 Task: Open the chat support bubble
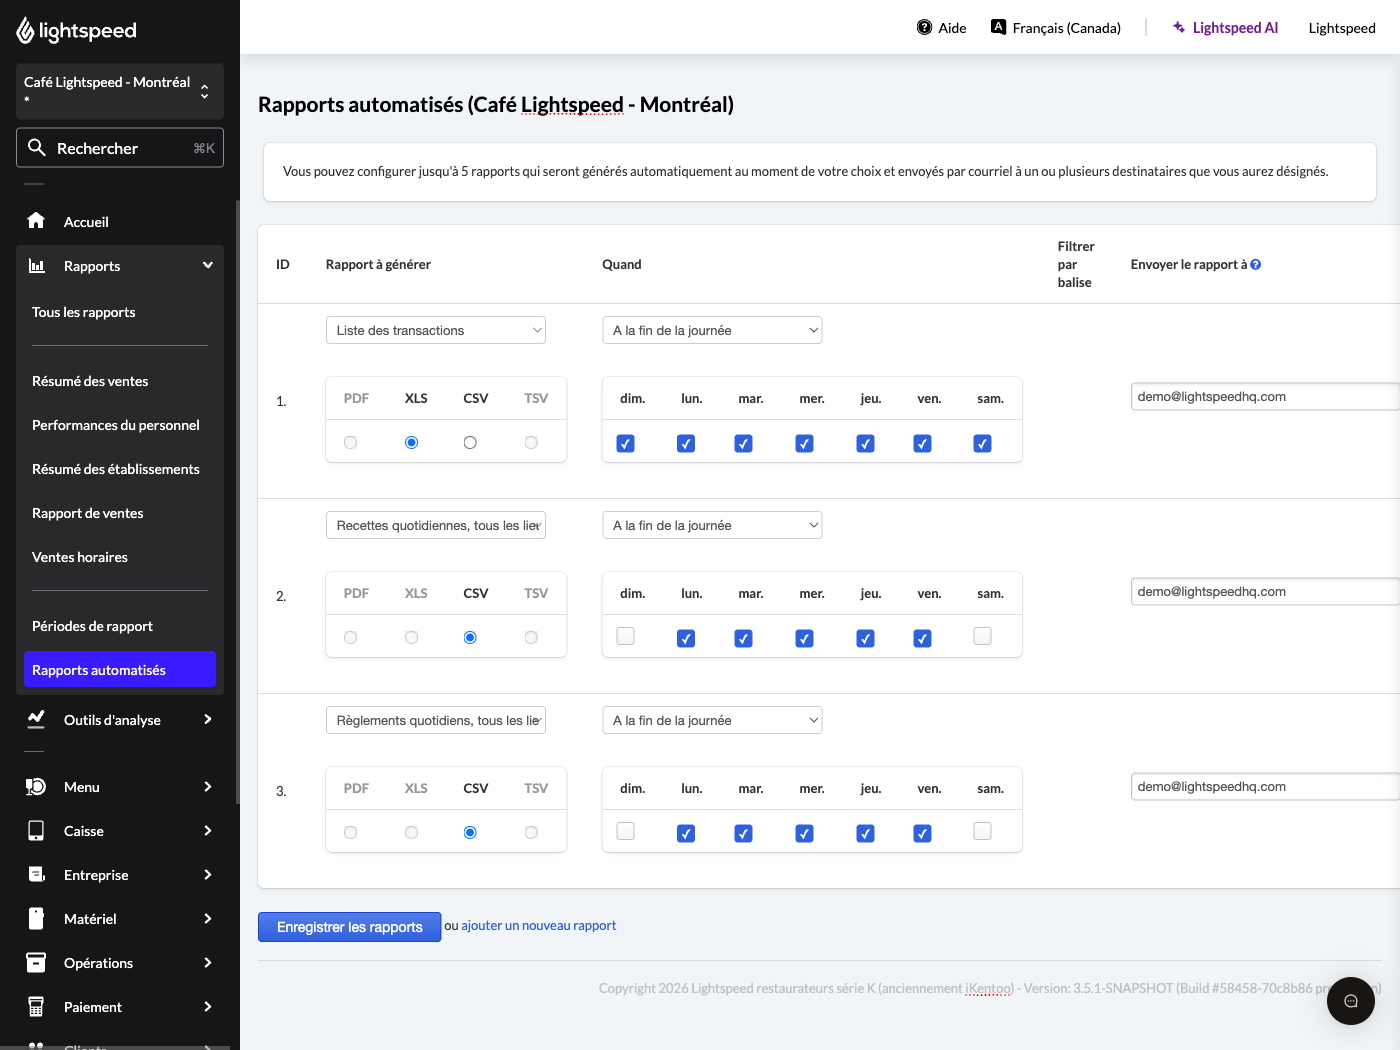click(x=1351, y=1001)
